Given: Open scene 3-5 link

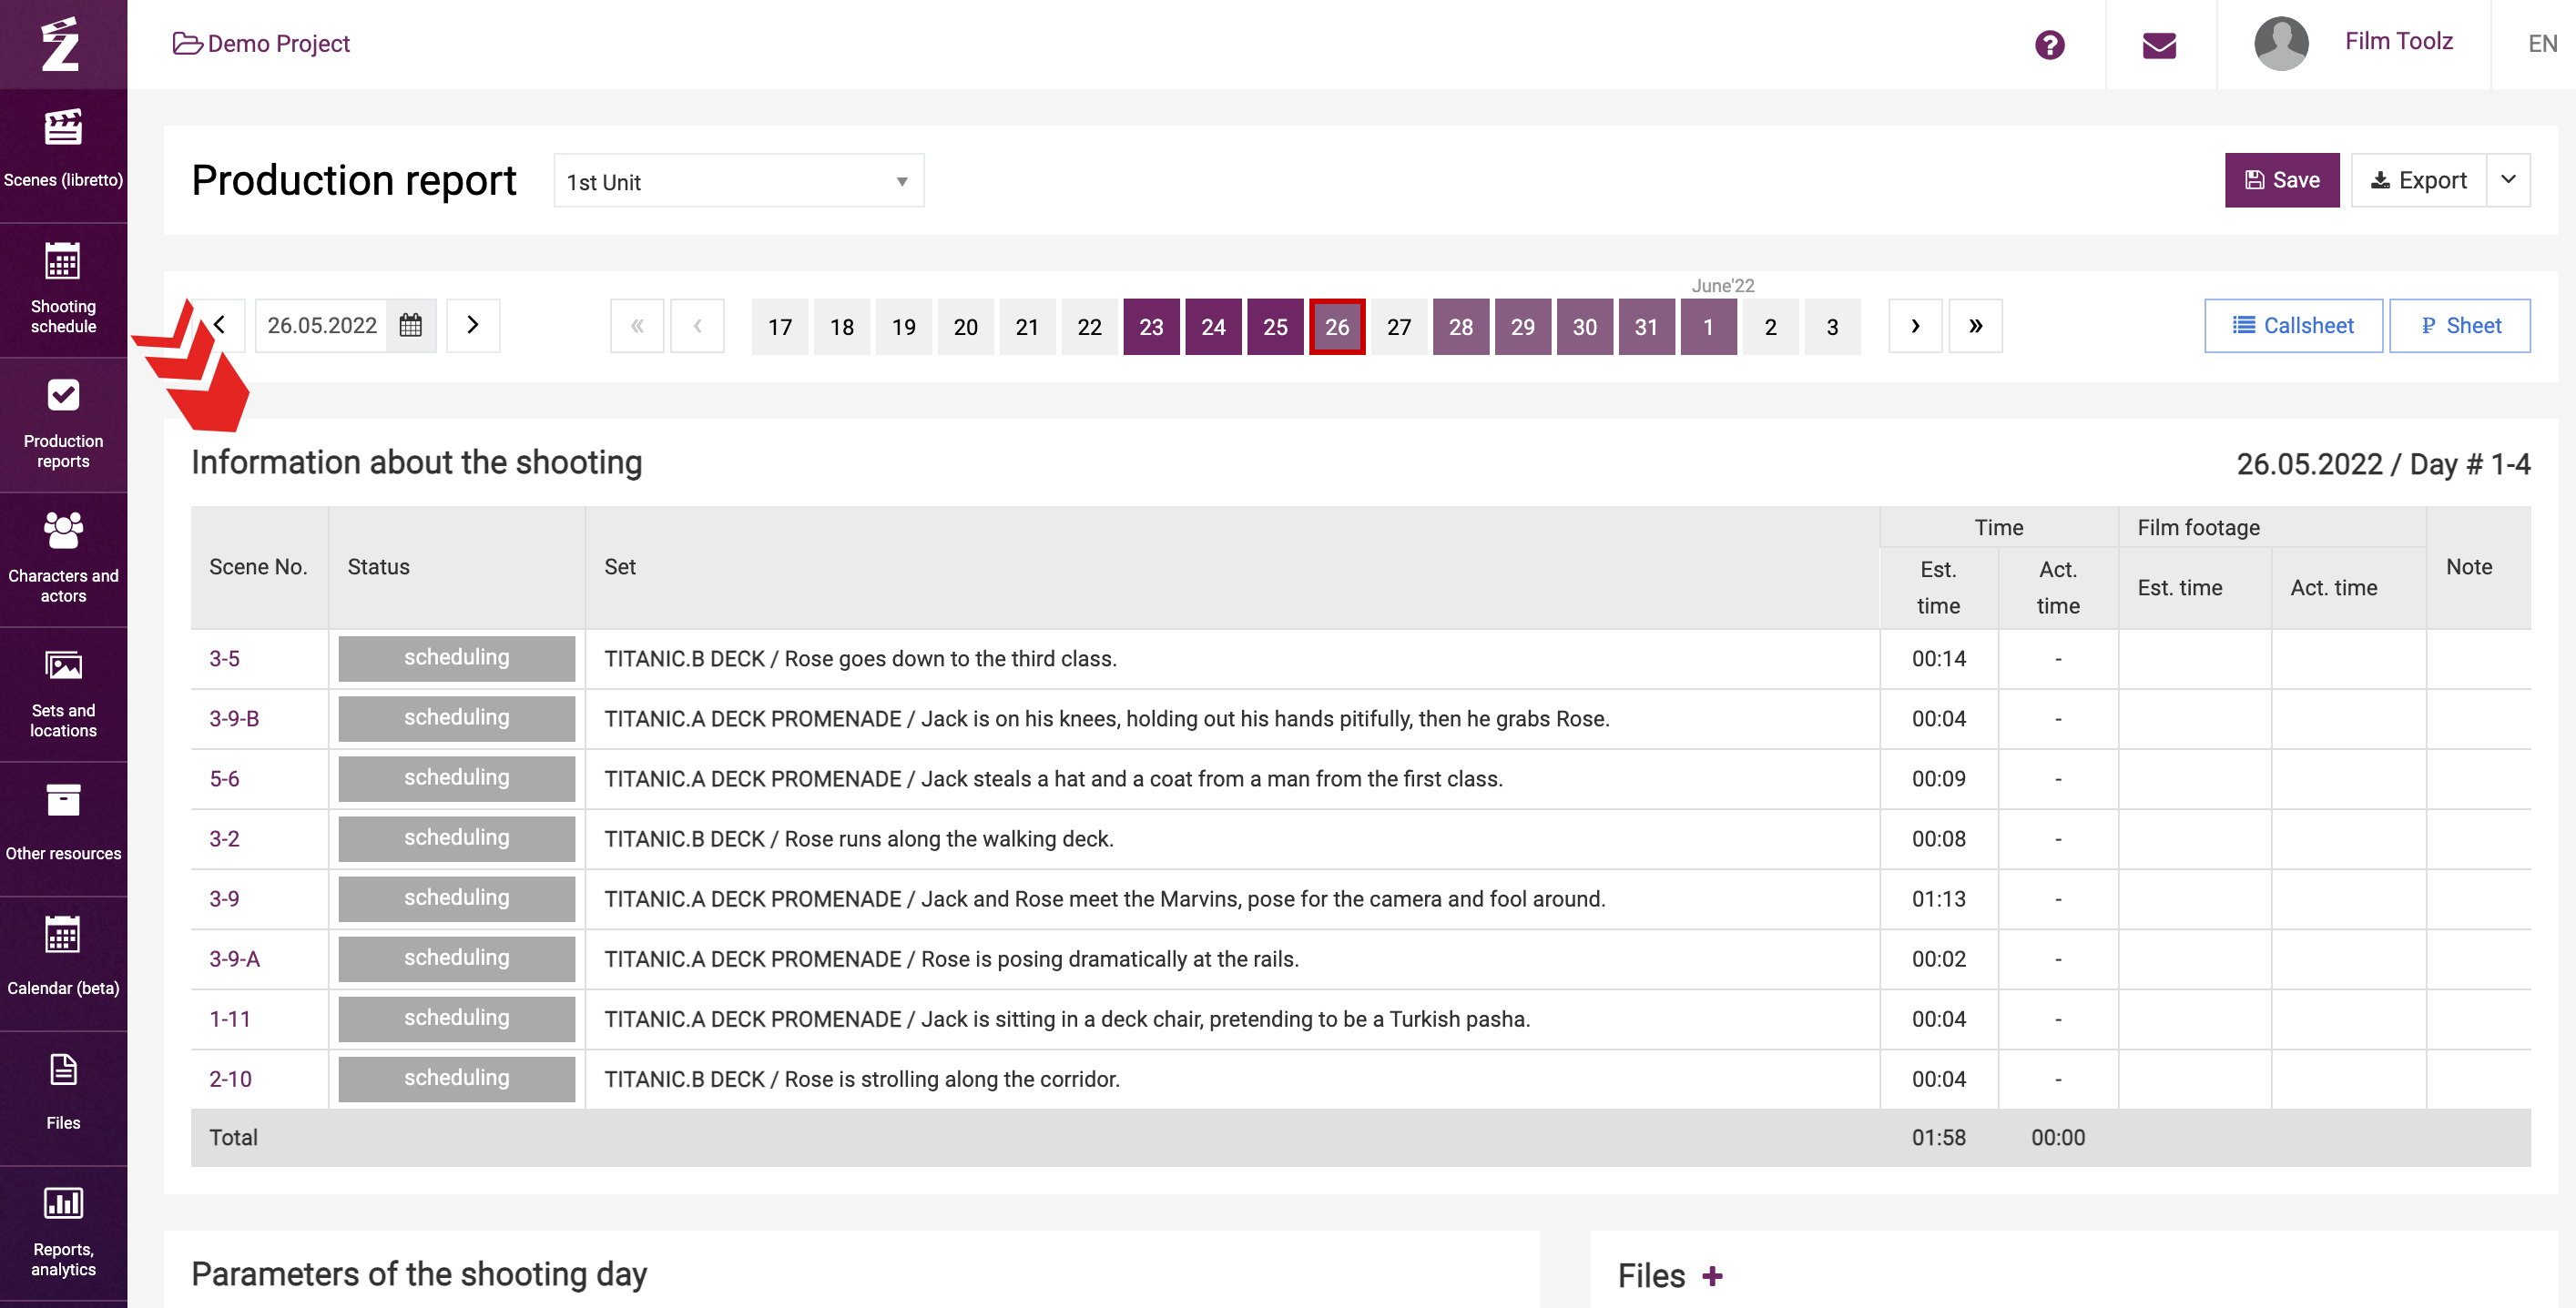Looking at the screenshot, I should click(x=224, y=658).
